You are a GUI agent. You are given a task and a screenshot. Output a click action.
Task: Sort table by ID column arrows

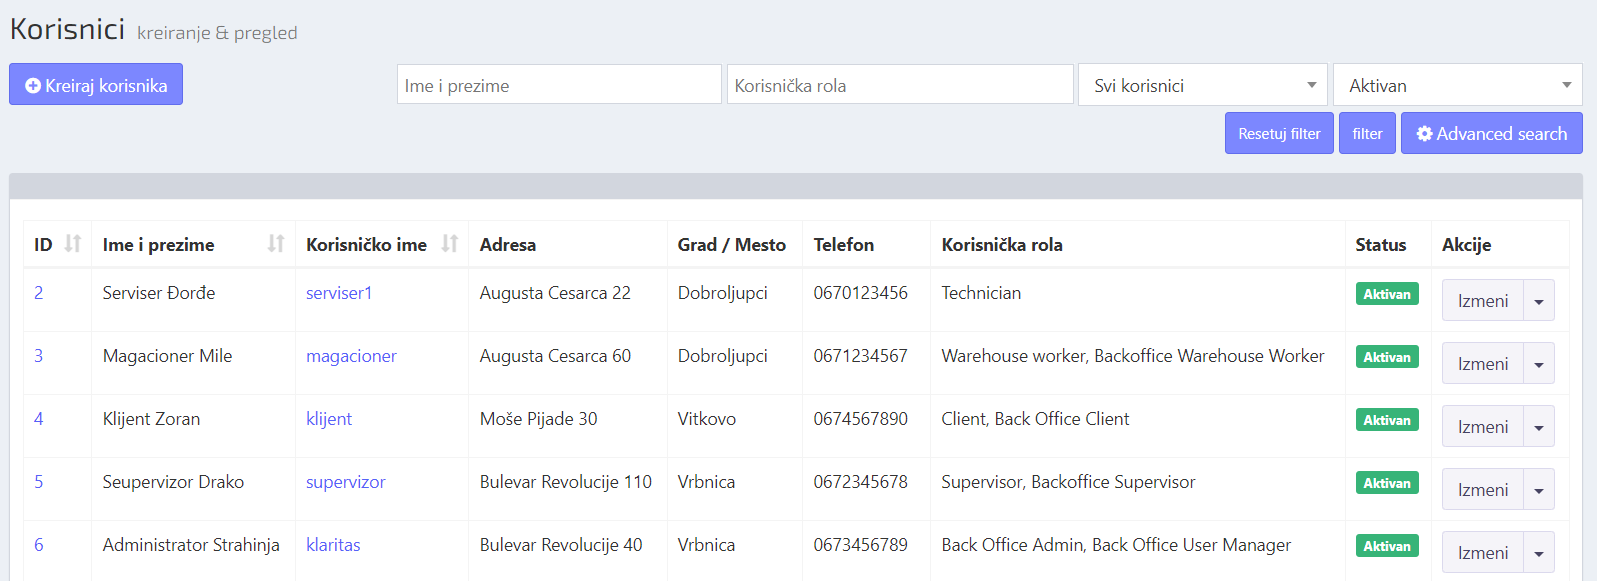72,244
